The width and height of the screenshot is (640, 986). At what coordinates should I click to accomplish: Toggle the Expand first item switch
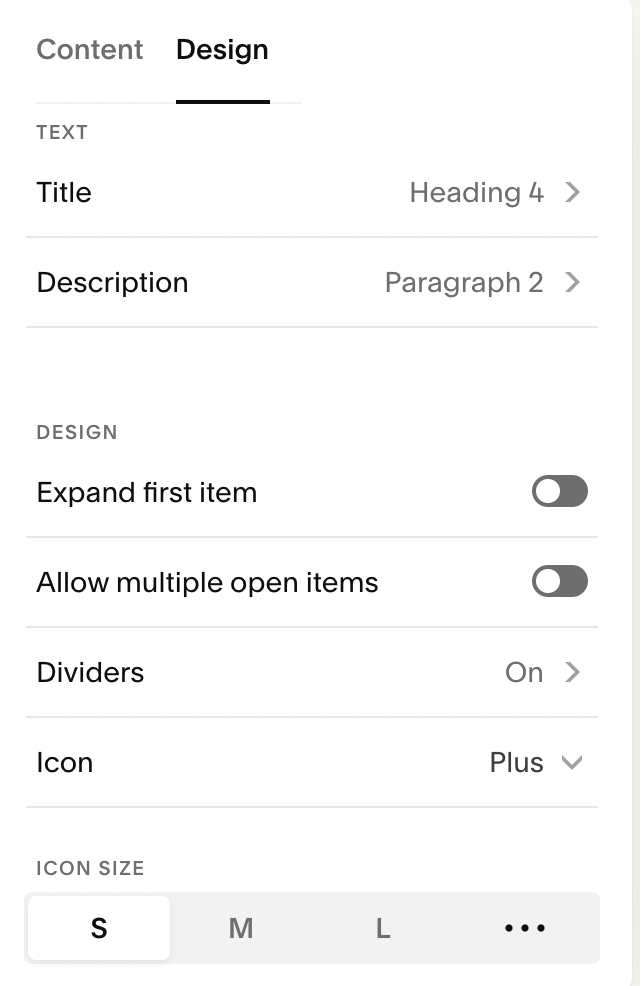[560, 491]
